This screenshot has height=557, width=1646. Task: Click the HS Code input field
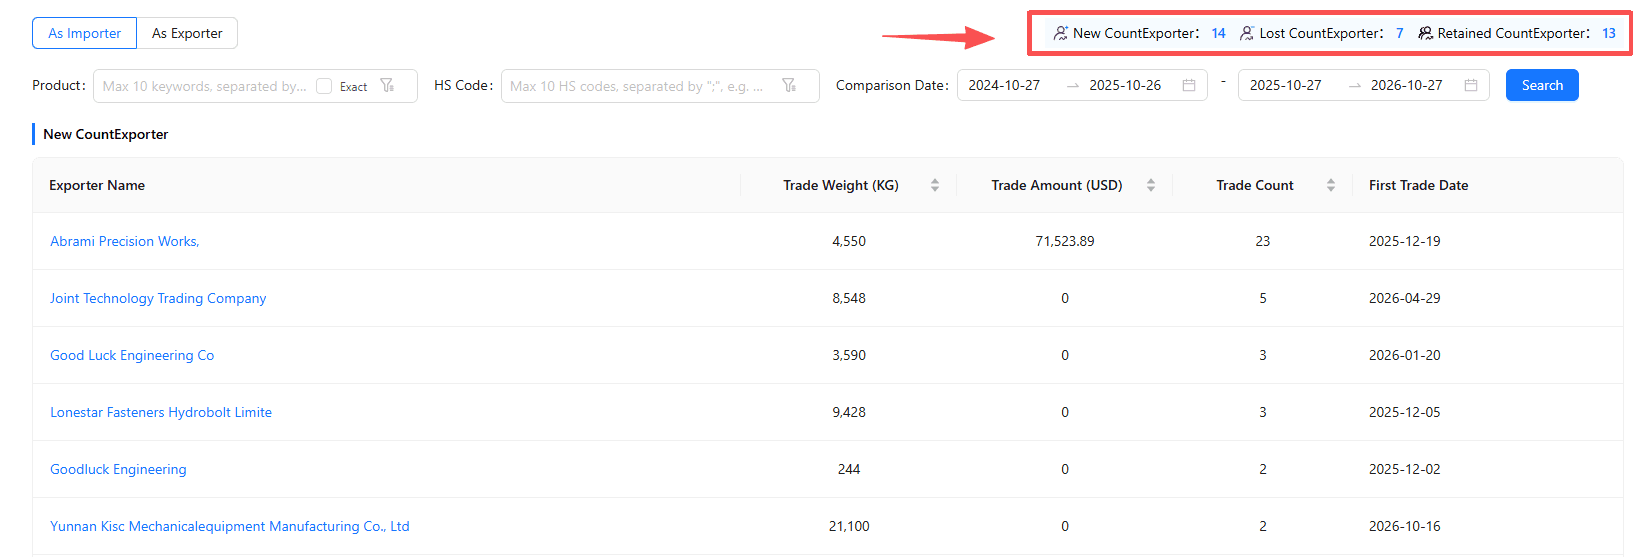(640, 86)
